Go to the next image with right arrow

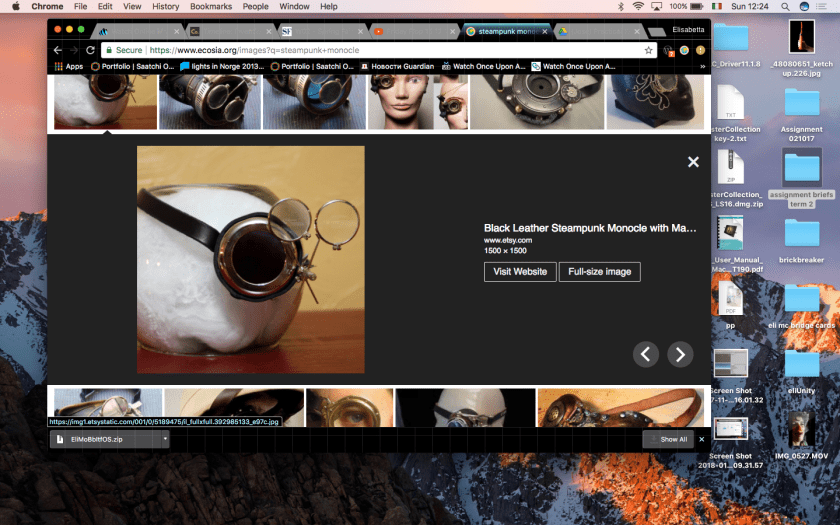[680, 354]
